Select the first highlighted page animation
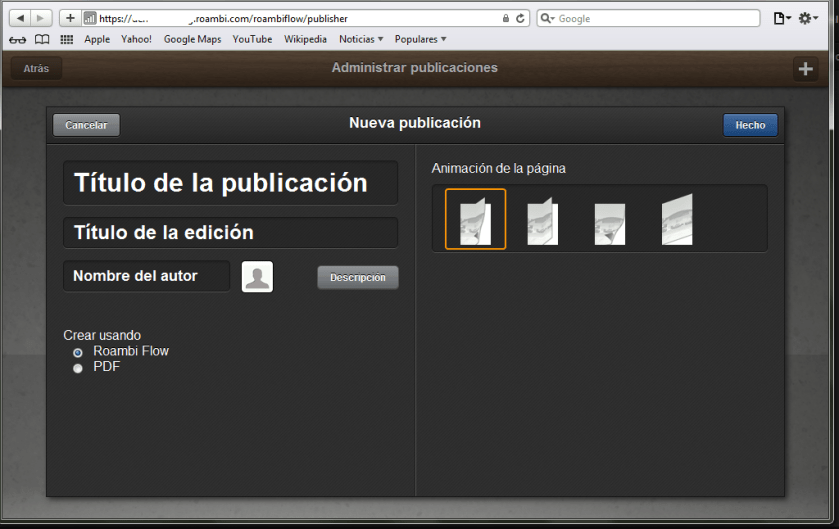The height and width of the screenshot is (529, 839). [475, 219]
